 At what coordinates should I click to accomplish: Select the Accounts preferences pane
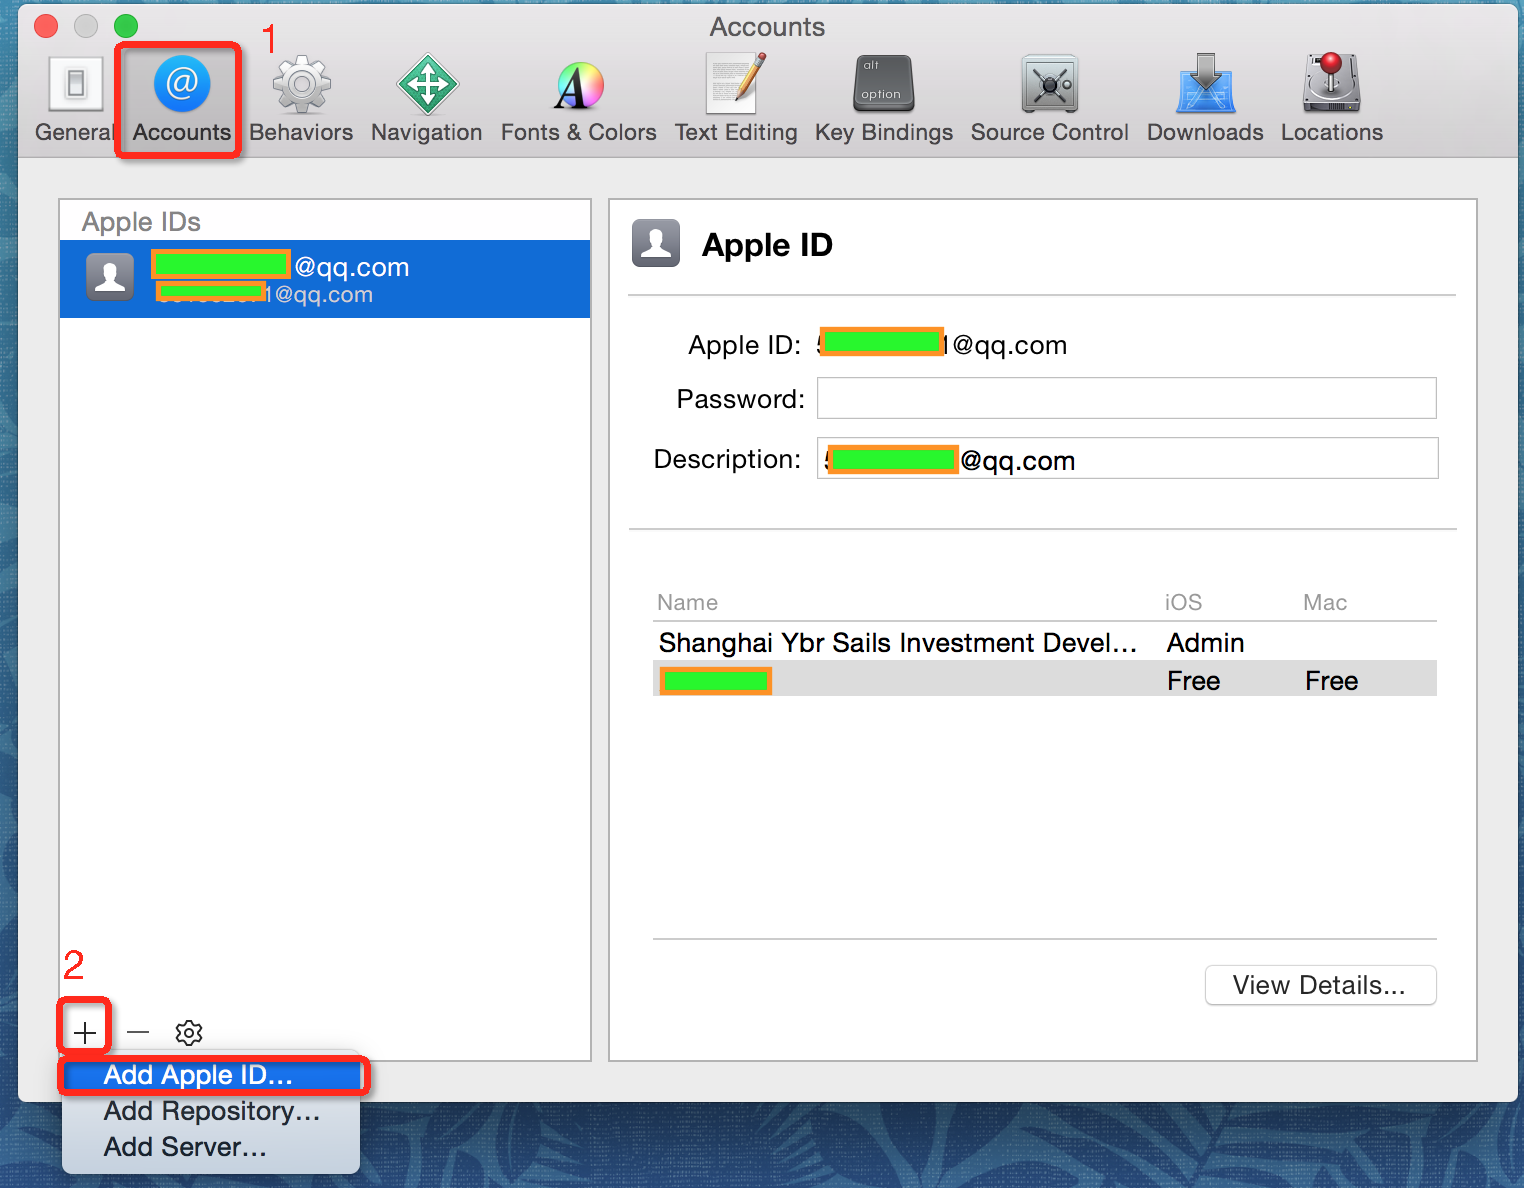pos(181,100)
